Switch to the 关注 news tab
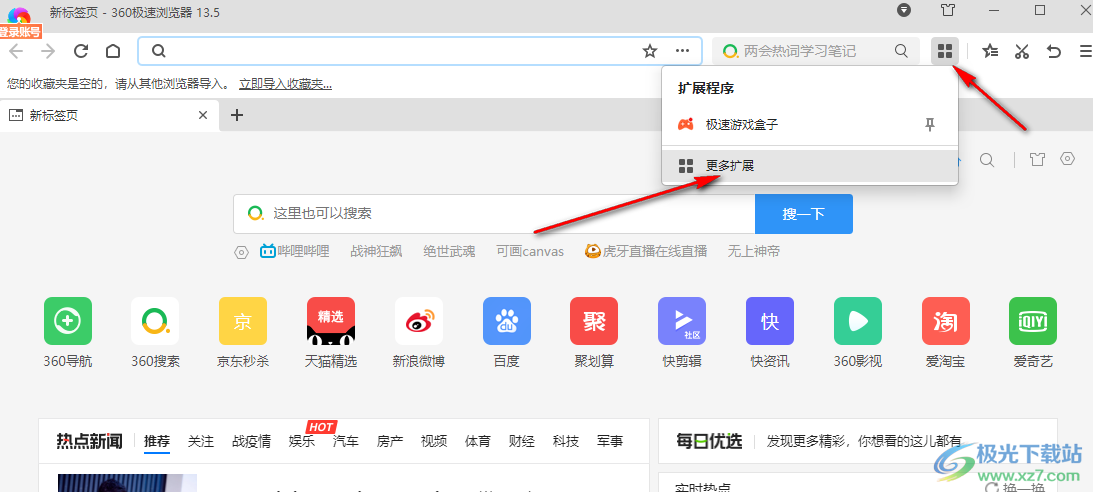Viewport: 1093px width, 492px height. [201, 441]
